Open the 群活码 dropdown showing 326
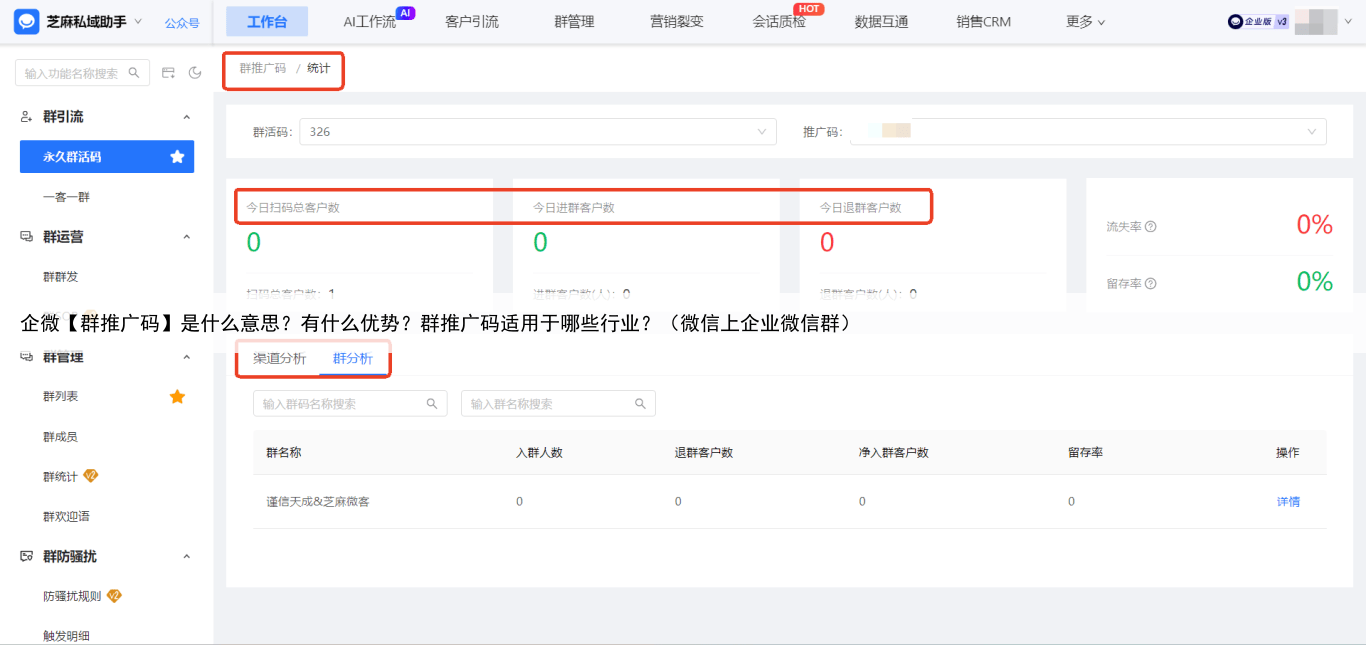1366x645 pixels. coord(537,132)
